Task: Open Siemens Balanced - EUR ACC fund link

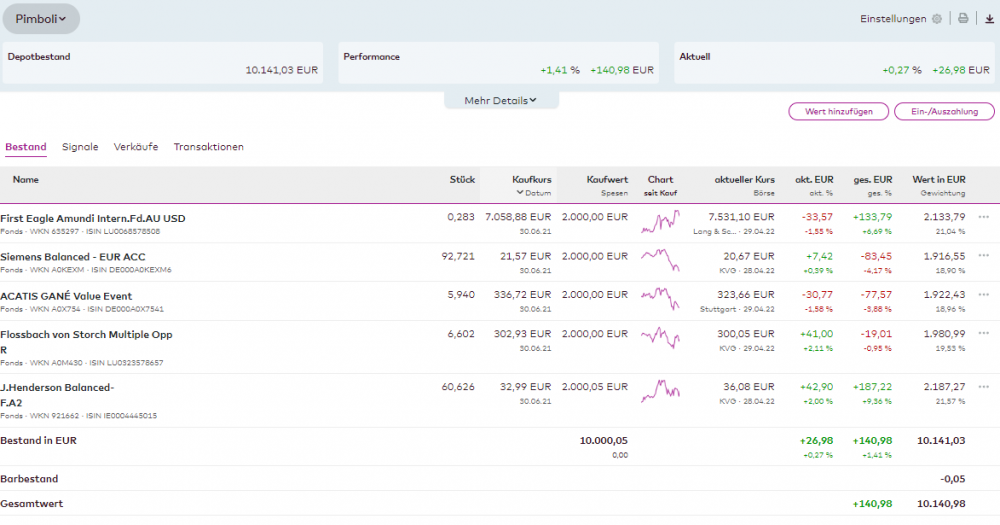Action: point(72,257)
